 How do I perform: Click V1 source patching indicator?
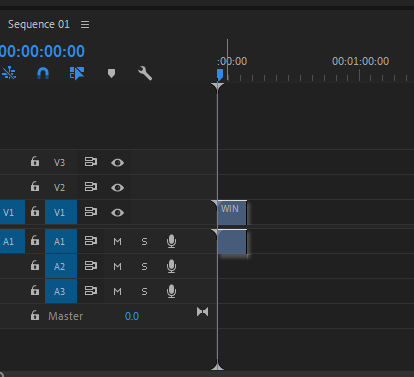click(12, 212)
